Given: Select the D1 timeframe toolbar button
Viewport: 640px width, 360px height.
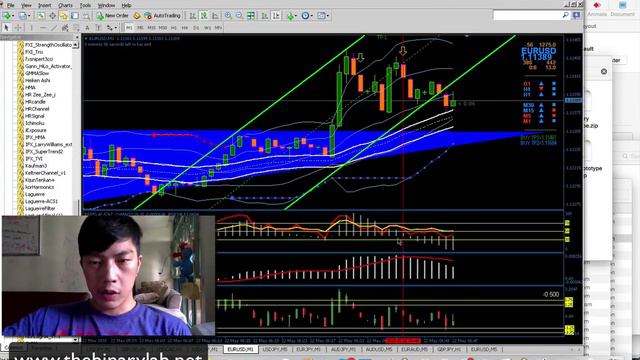Looking at the screenshot, I should (x=196, y=27).
